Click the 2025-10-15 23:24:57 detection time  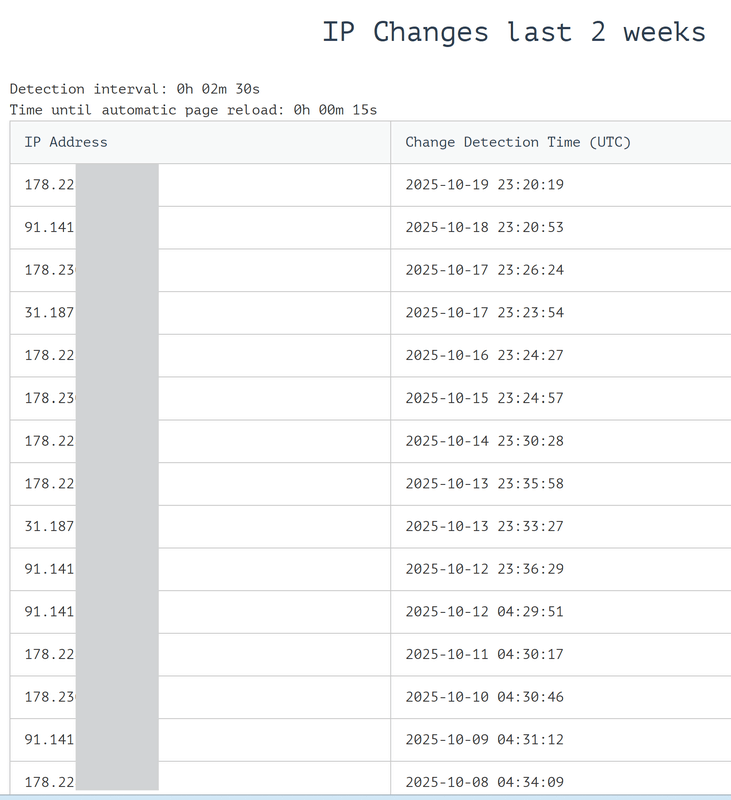[x=484, y=398]
